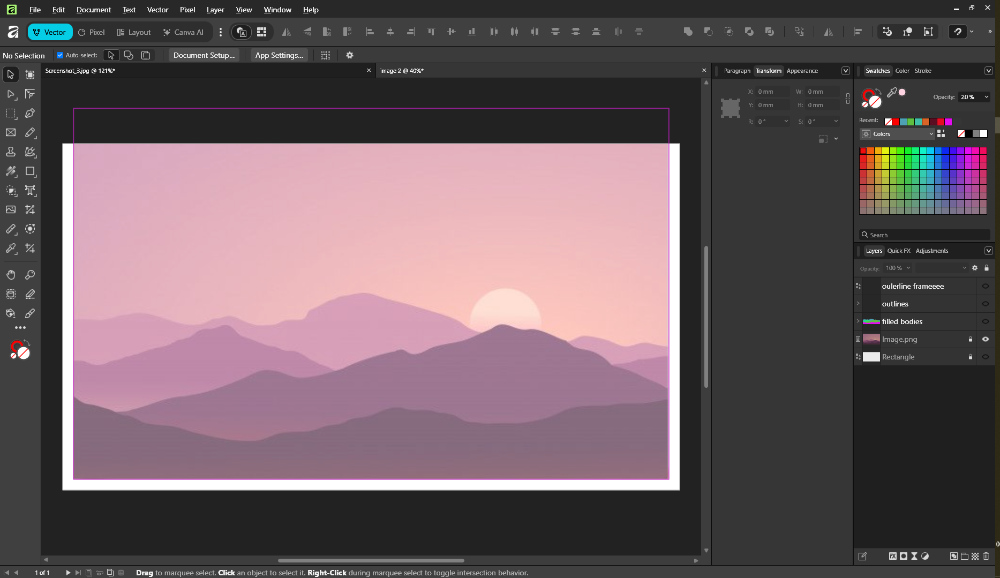The height and width of the screenshot is (578, 1000).
Task: Select the Hand view tool
Action: pos(11,275)
